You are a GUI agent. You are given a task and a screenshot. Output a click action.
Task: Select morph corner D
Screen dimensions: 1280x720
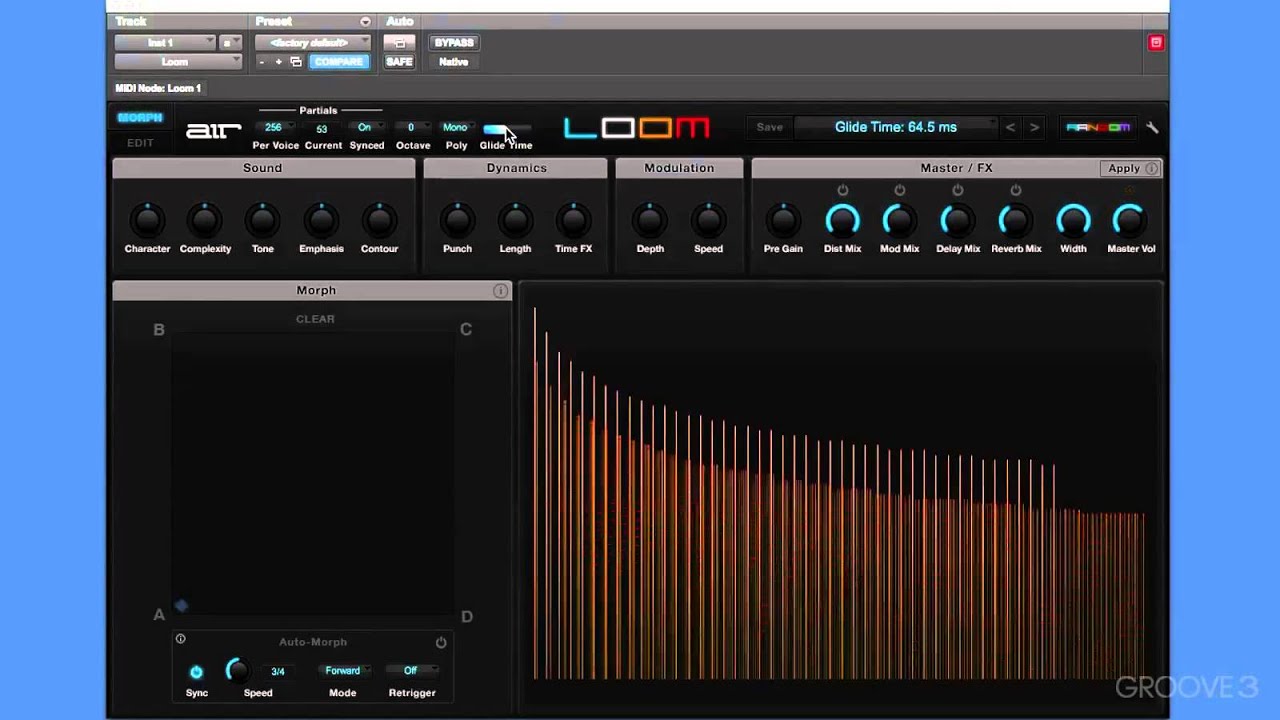(x=466, y=616)
